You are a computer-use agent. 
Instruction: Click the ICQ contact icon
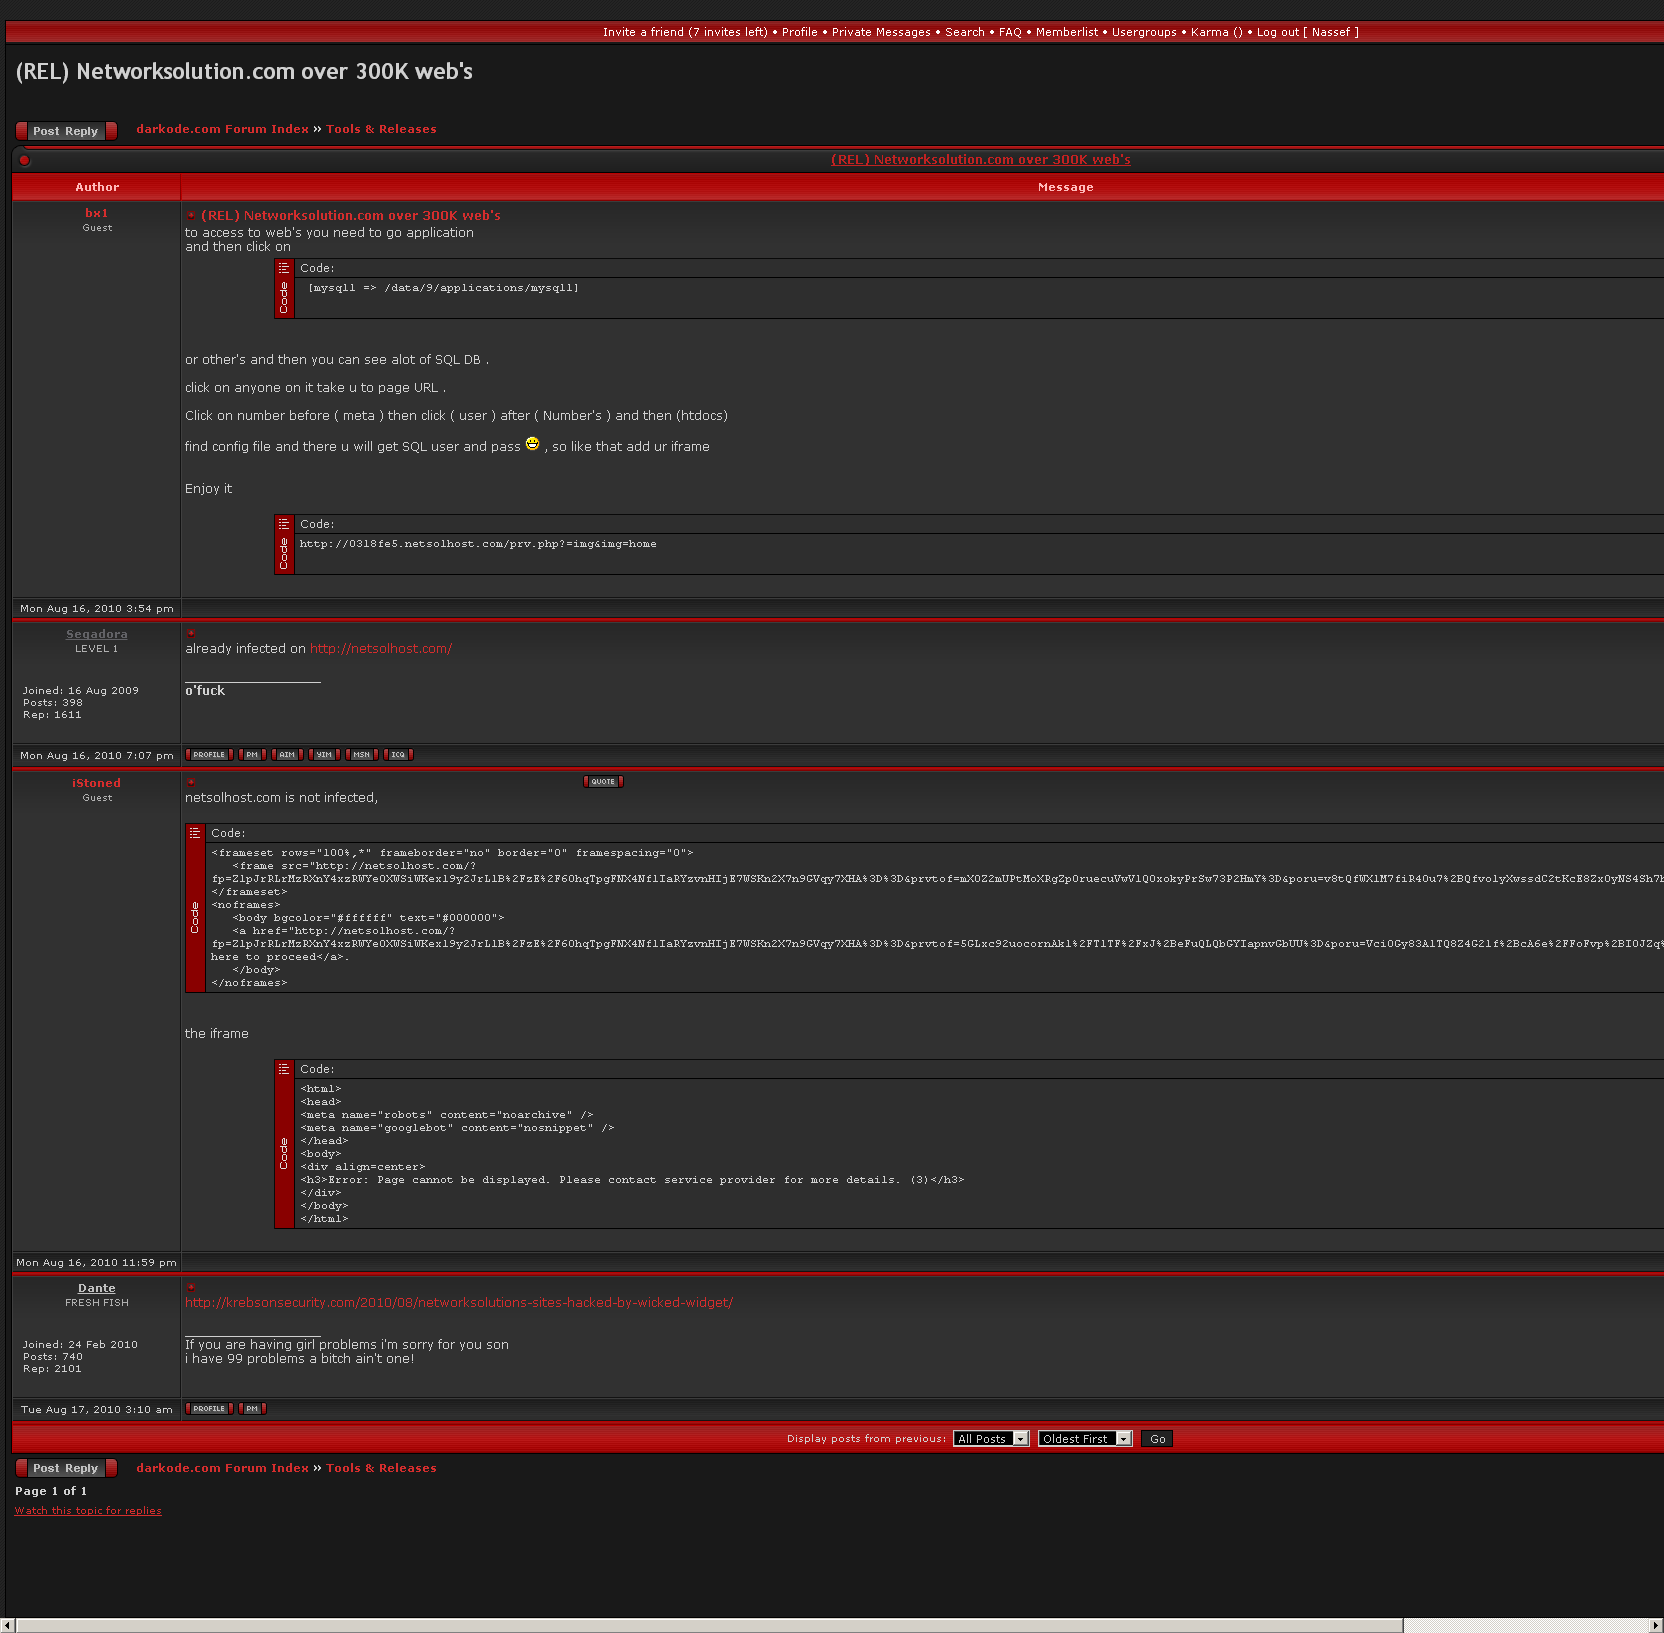[x=398, y=755]
